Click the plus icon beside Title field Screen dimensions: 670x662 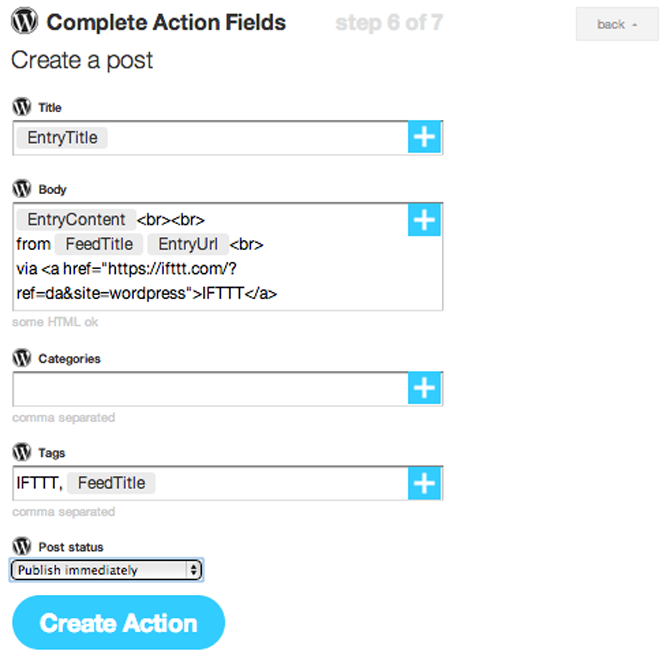[425, 138]
